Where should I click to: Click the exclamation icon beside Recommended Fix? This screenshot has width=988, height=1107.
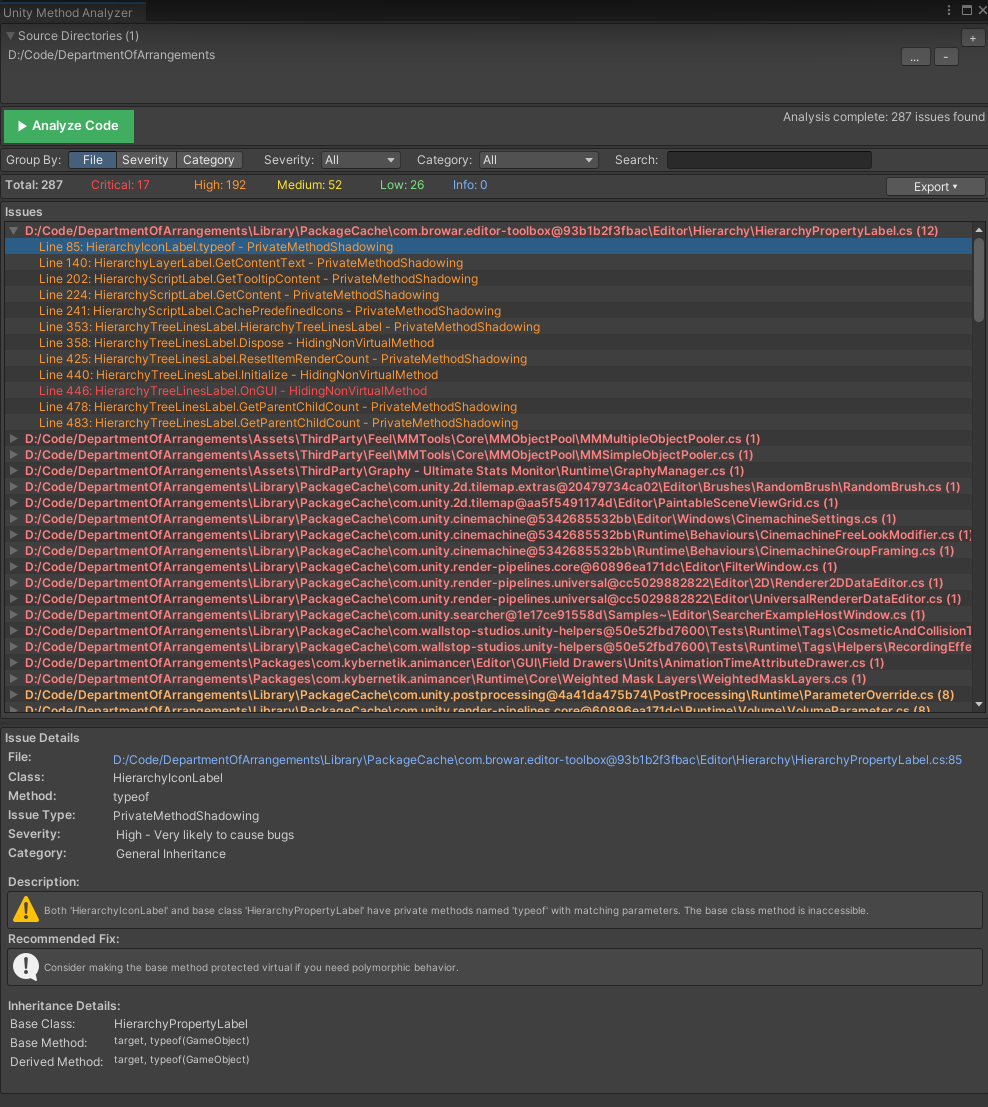tap(25, 966)
